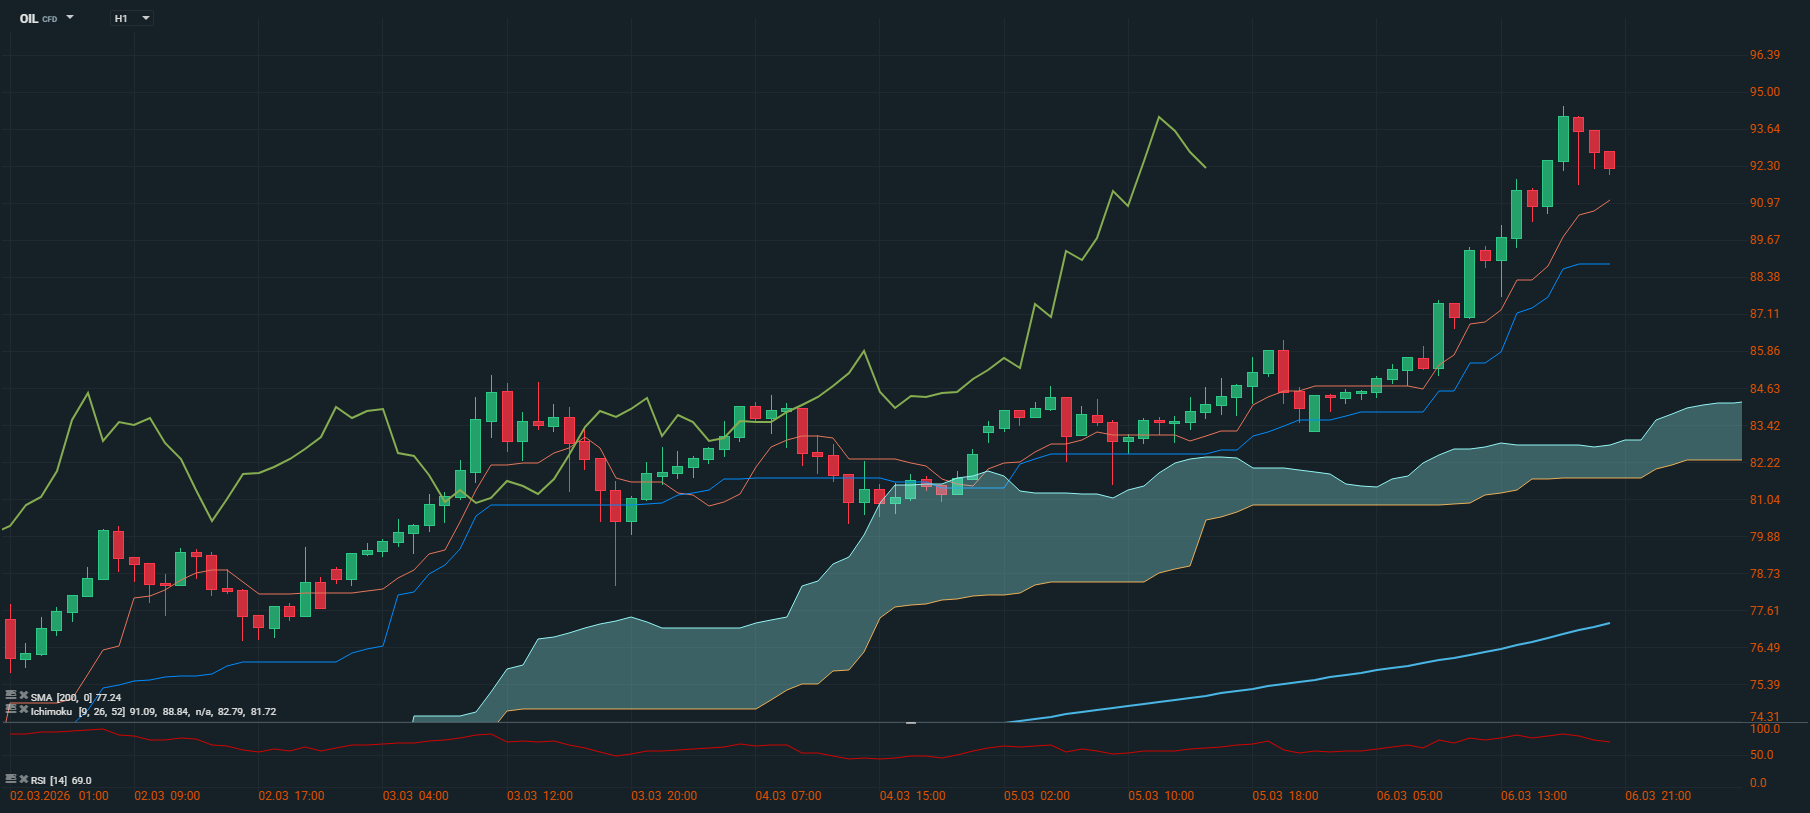The width and height of the screenshot is (1810, 813).
Task: Click the 84.63 price axis label
Action: (1765, 389)
